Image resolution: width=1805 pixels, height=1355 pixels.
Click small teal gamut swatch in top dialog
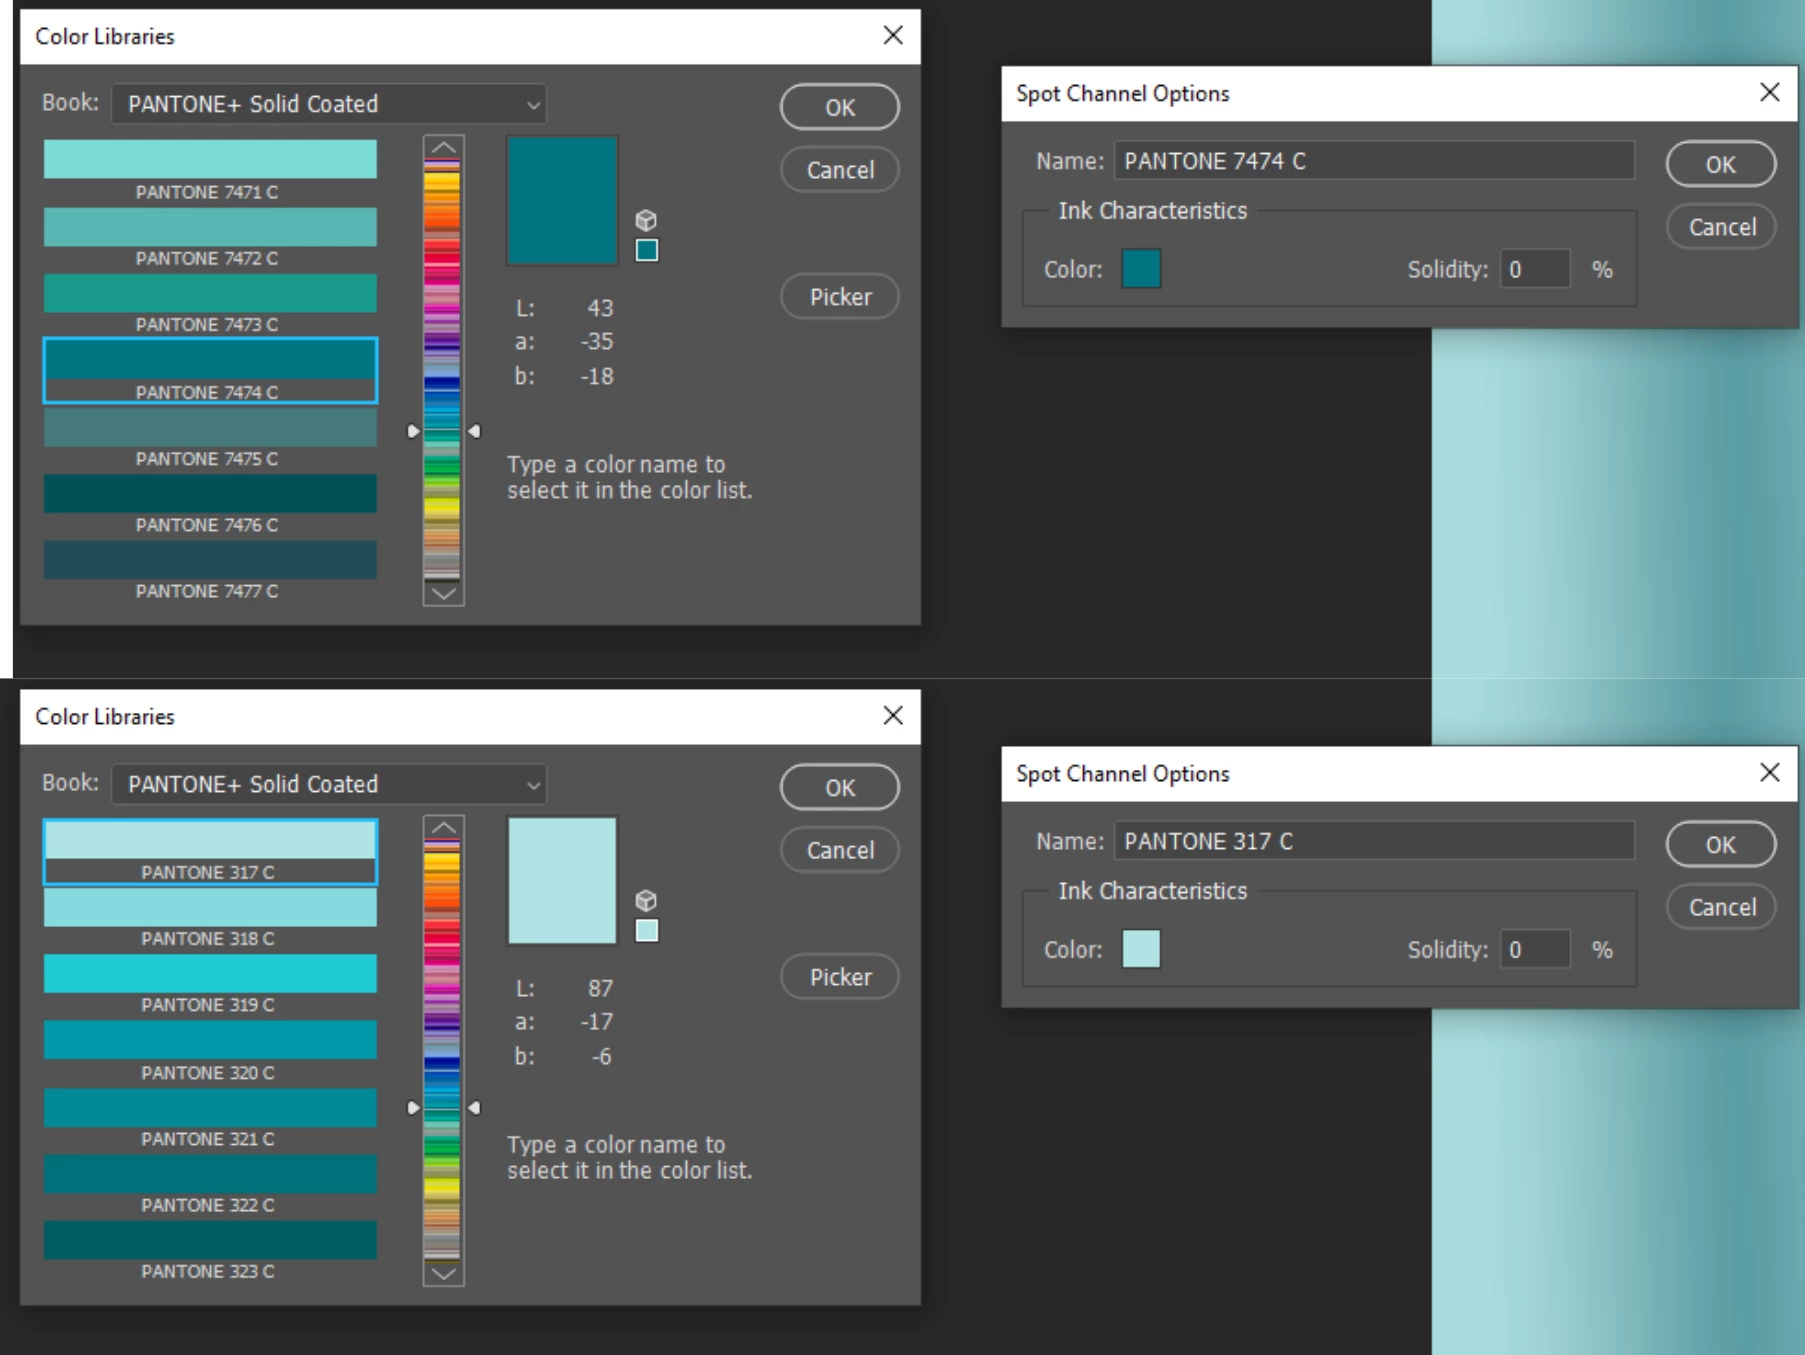647,250
